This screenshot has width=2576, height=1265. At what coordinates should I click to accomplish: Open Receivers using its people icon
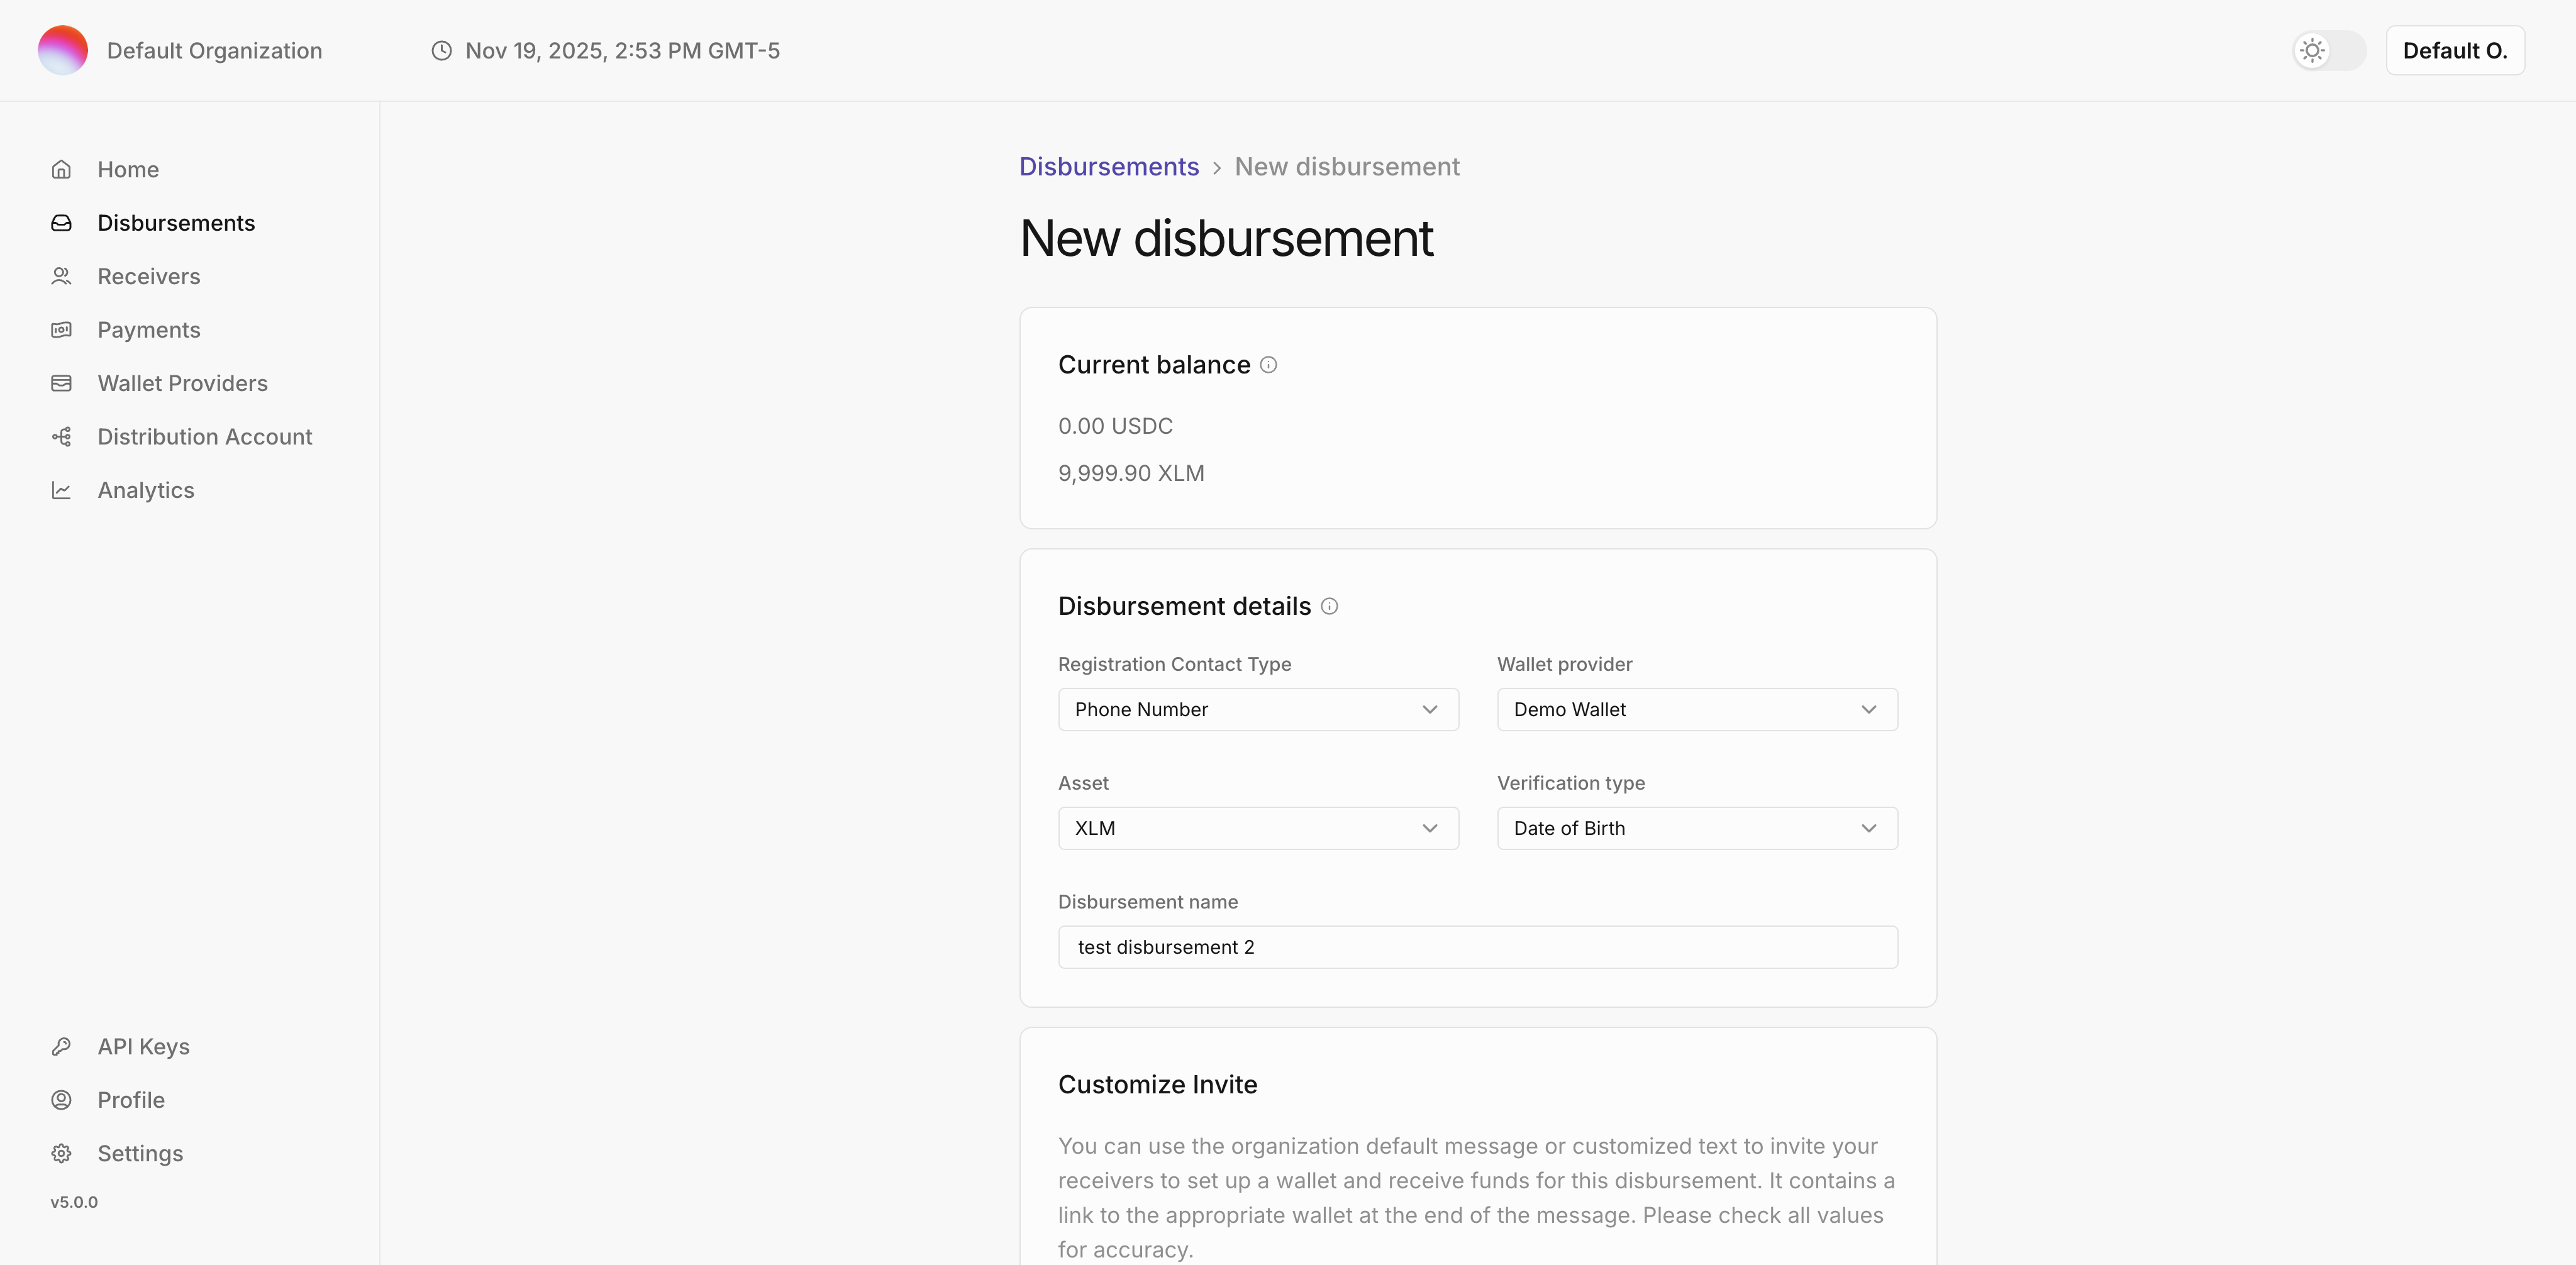click(62, 276)
